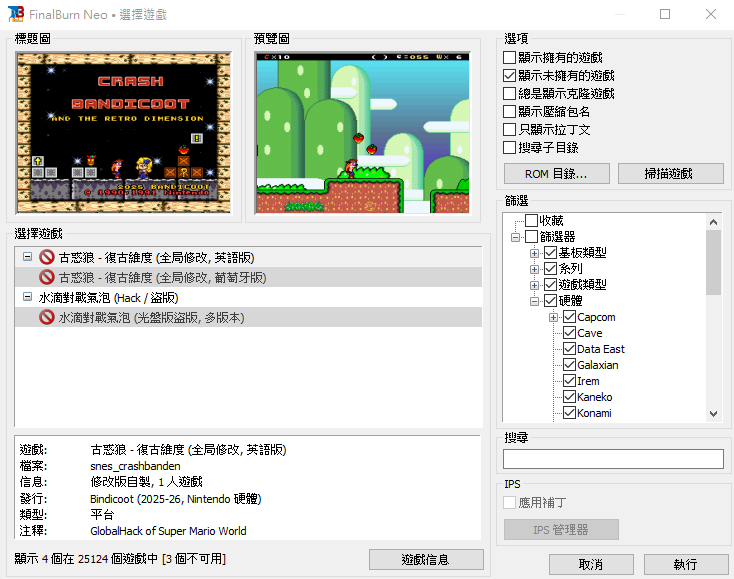Uncheck the Cave hardware checkbox
The image size is (734, 579).
point(569,333)
